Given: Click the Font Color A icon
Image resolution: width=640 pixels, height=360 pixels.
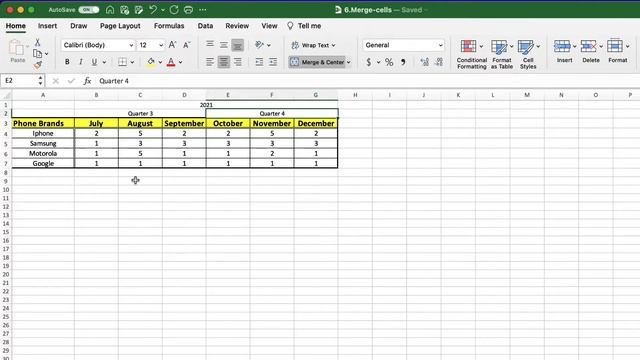Looking at the screenshot, I should [171, 62].
